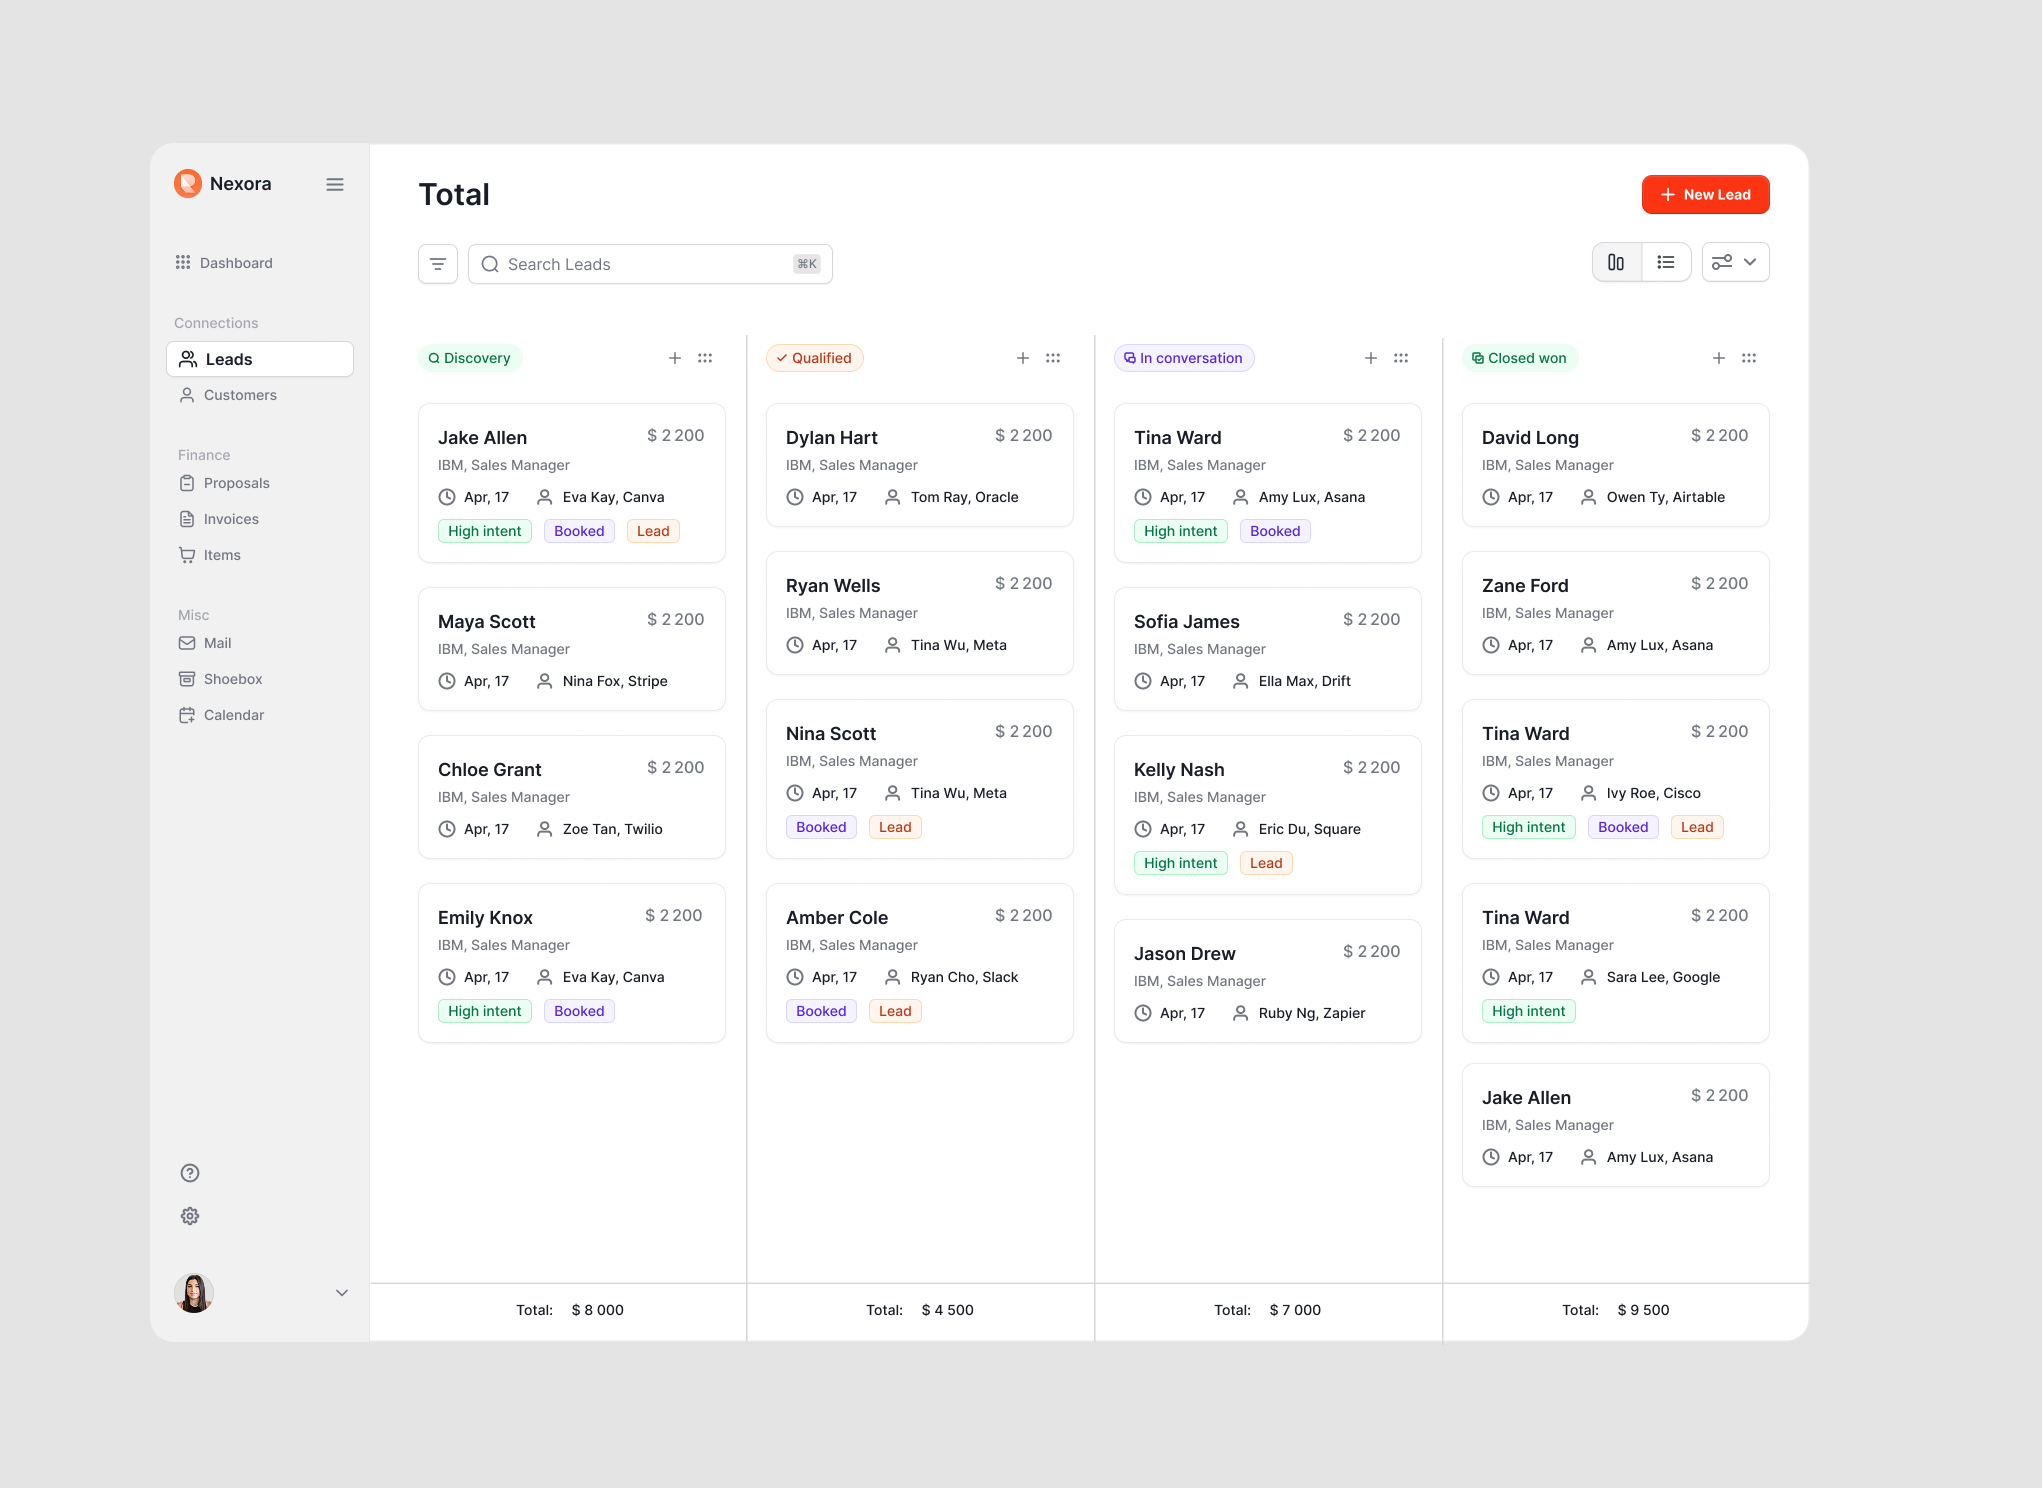Click person icon beside Owen Ty, Airtable

point(1589,497)
